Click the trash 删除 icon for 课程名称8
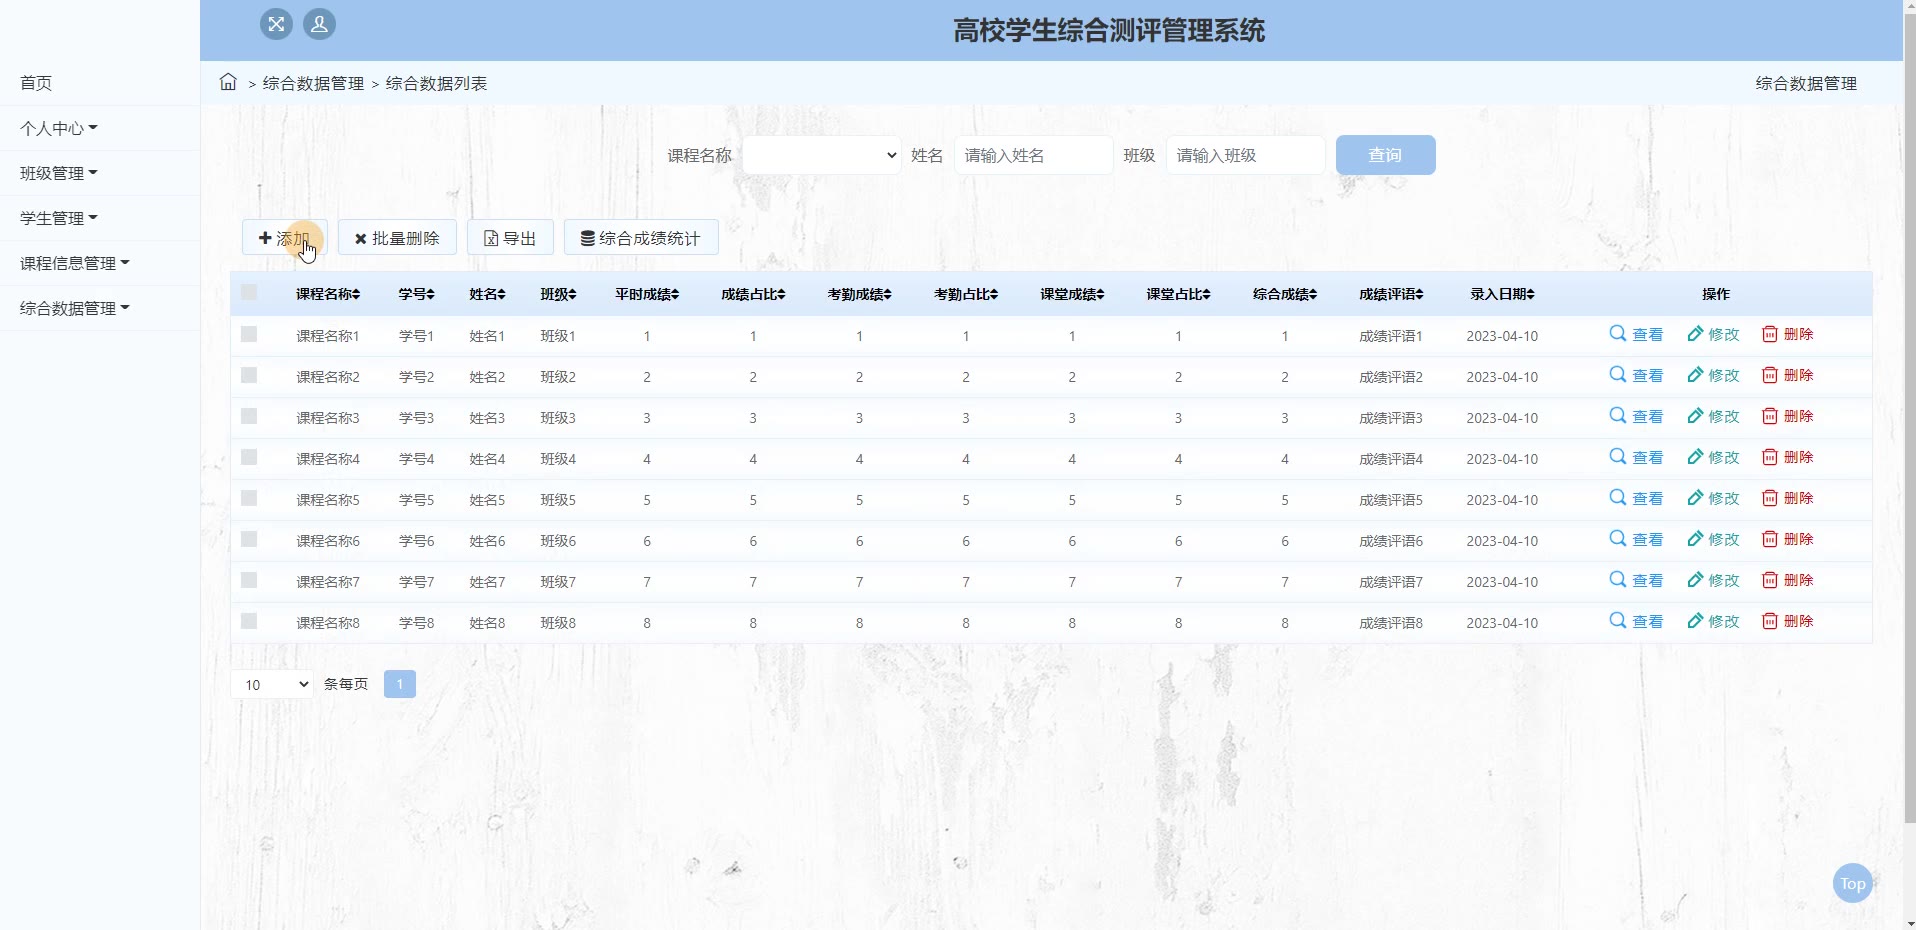Screen dimensions: 1916x930 click(1770, 621)
